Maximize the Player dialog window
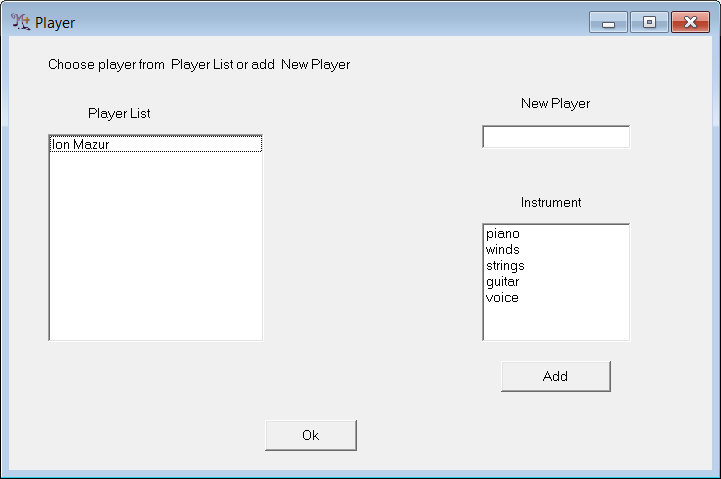721x479 pixels. [x=649, y=22]
